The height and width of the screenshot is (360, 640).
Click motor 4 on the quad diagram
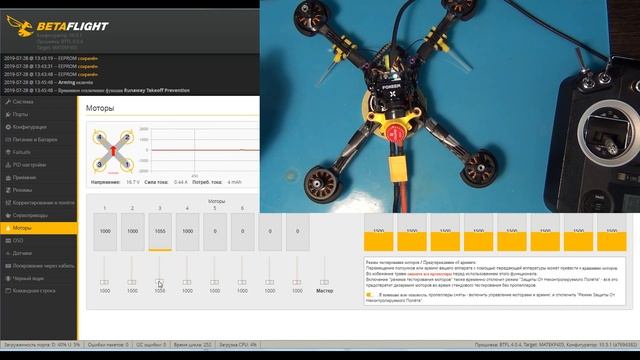99,138
